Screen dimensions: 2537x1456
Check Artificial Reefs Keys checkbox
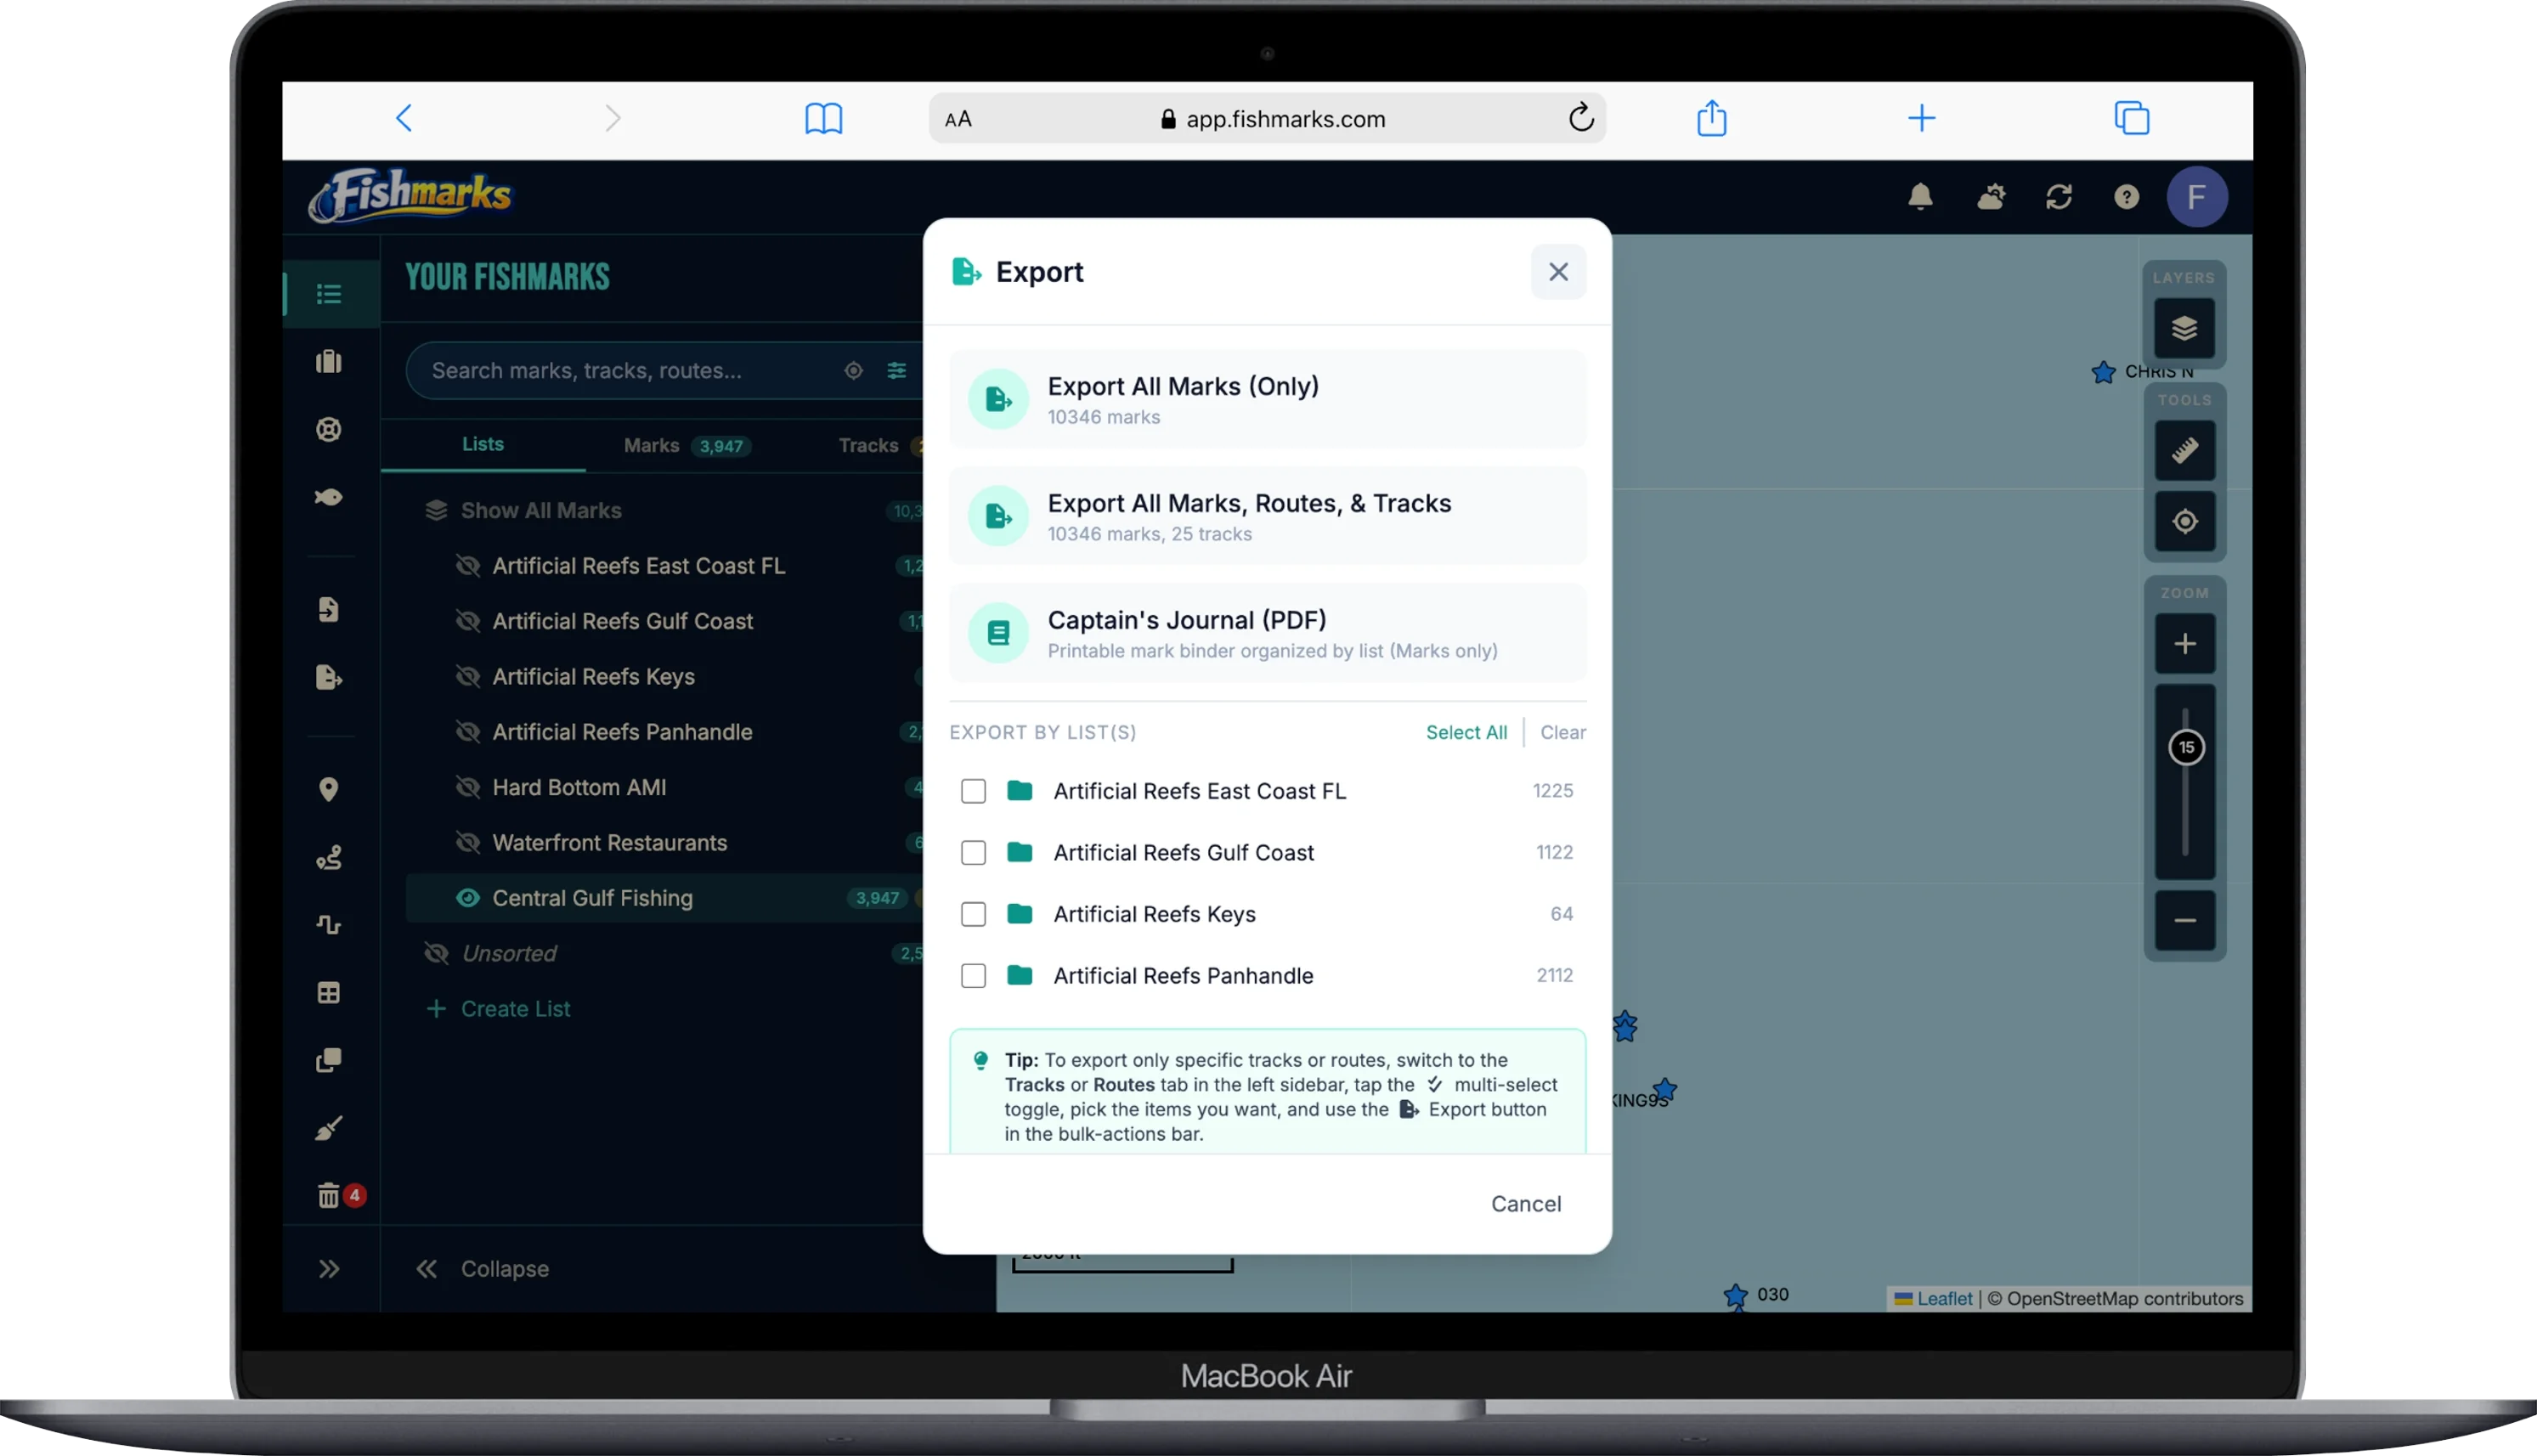(x=973, y=914)
